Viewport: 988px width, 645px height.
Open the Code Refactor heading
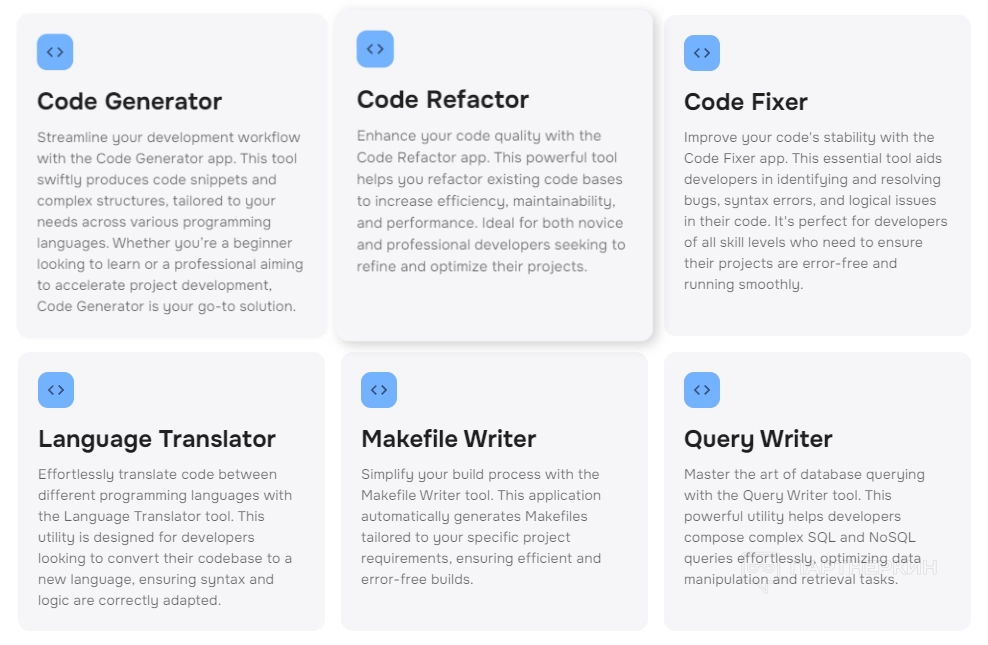[443, 99]
